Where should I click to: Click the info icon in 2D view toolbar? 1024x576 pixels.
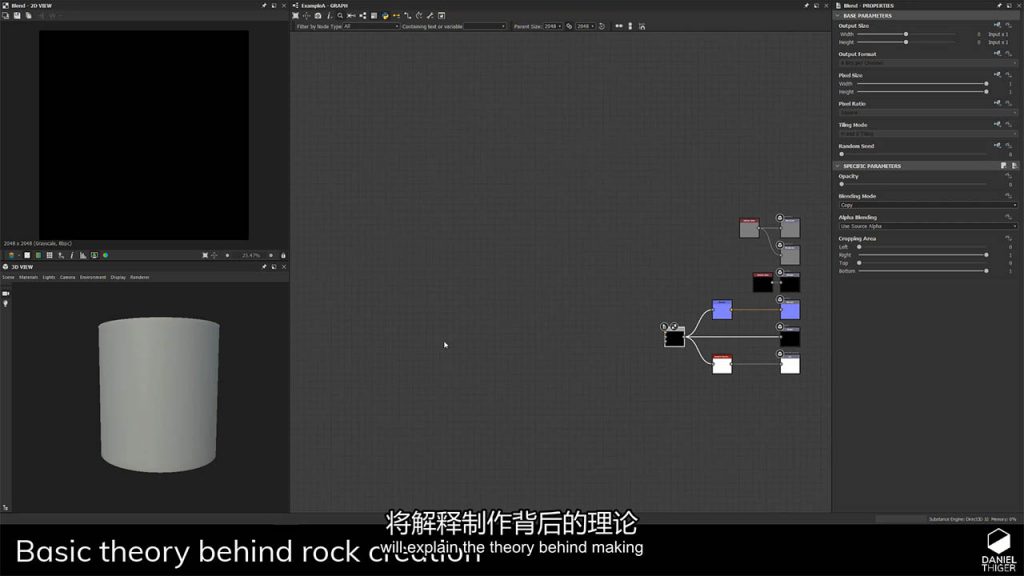(71, 255)
